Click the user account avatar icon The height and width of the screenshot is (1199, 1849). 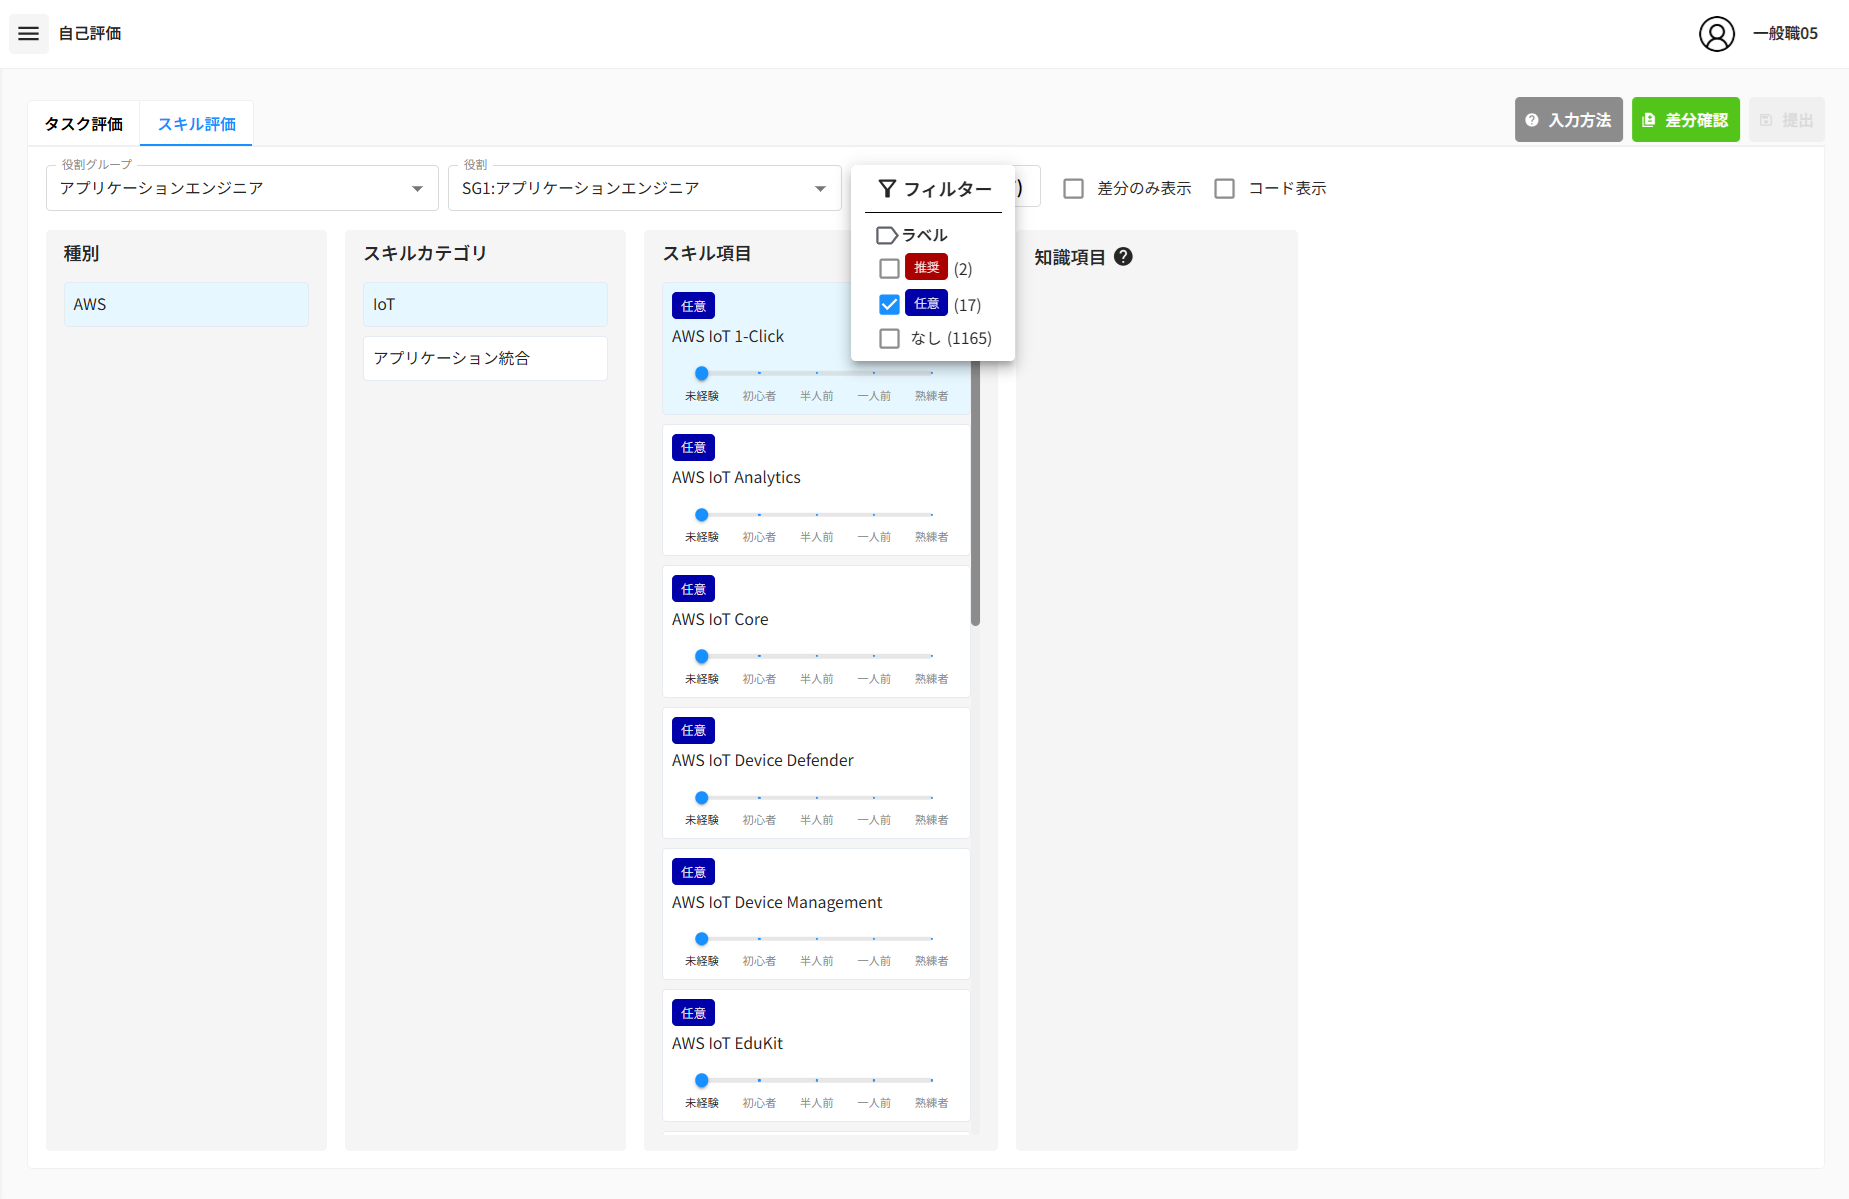(1716, 34)
